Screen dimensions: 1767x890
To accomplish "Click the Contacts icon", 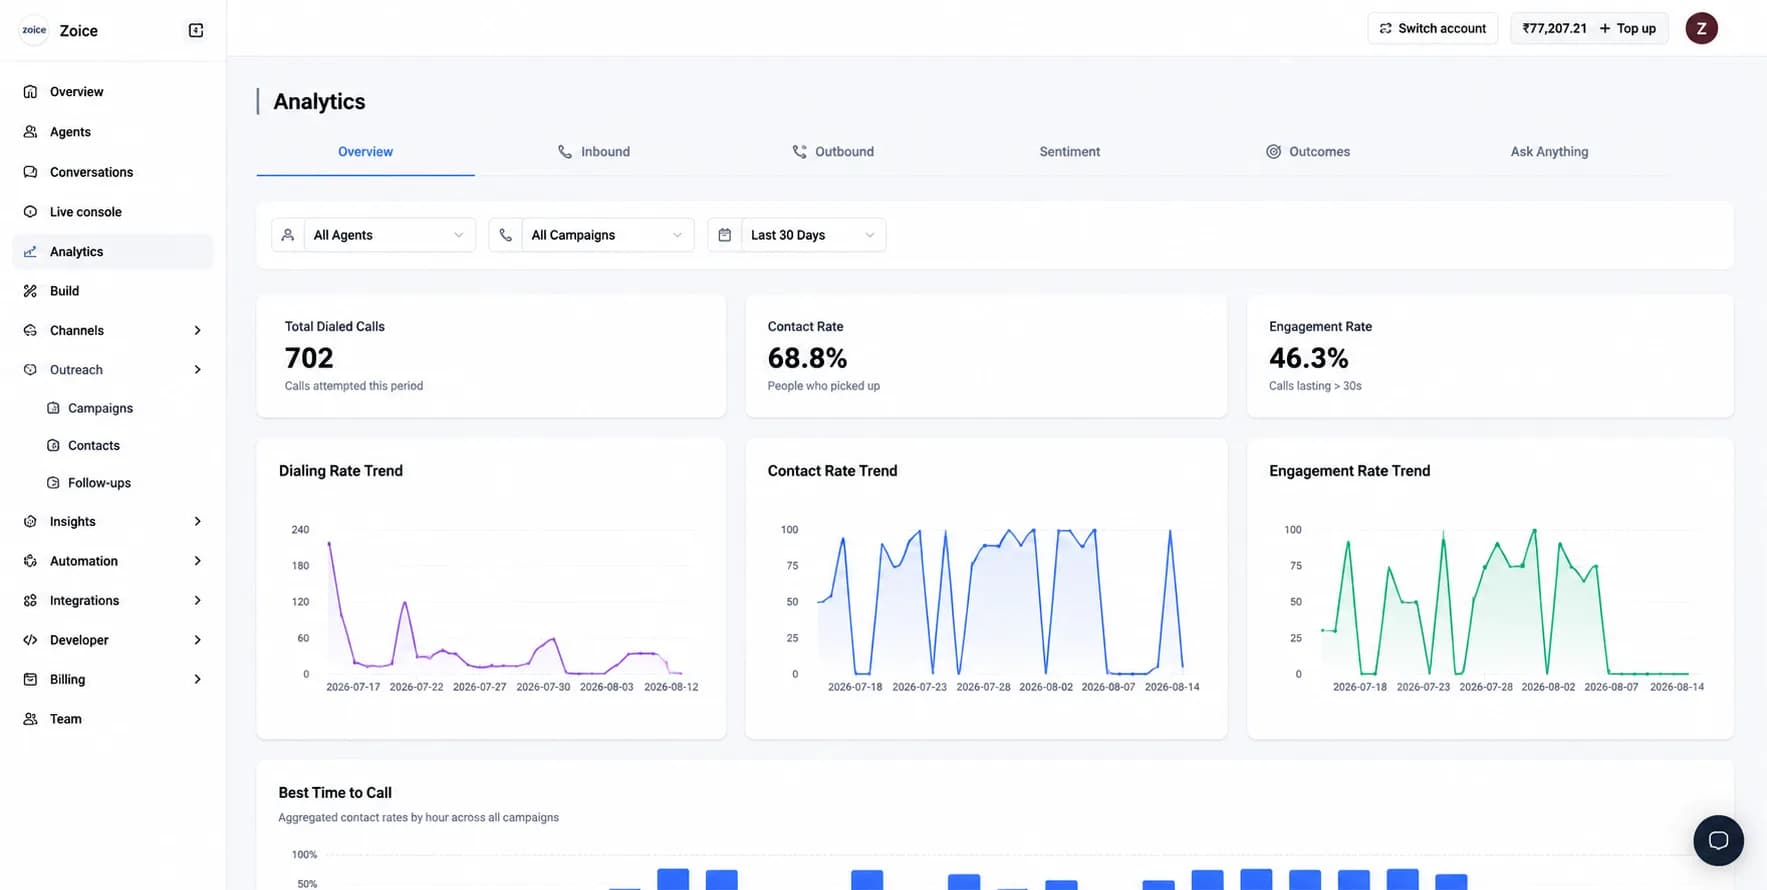I will tap(53, 445).
